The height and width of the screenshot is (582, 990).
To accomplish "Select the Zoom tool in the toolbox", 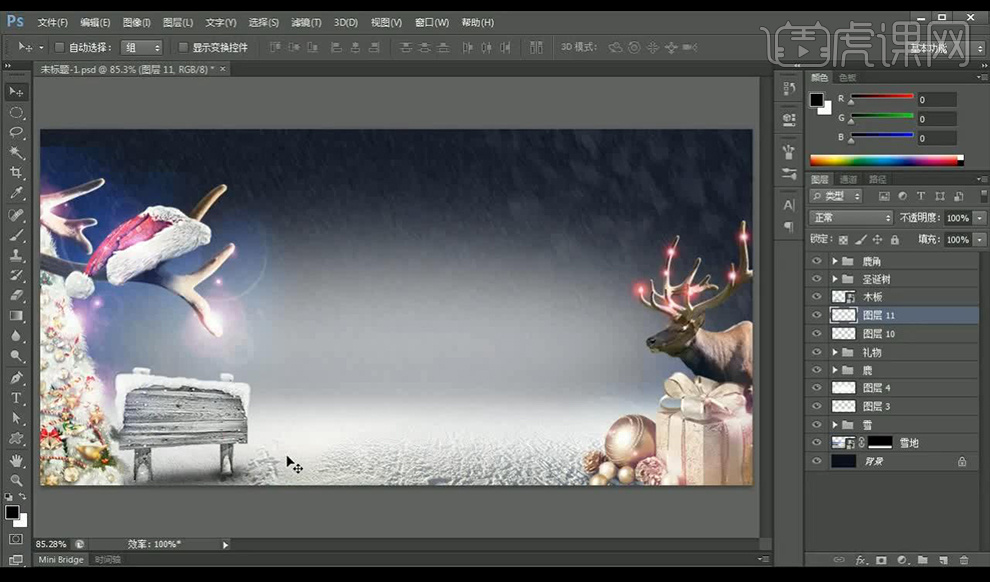I will coord(16,480).
